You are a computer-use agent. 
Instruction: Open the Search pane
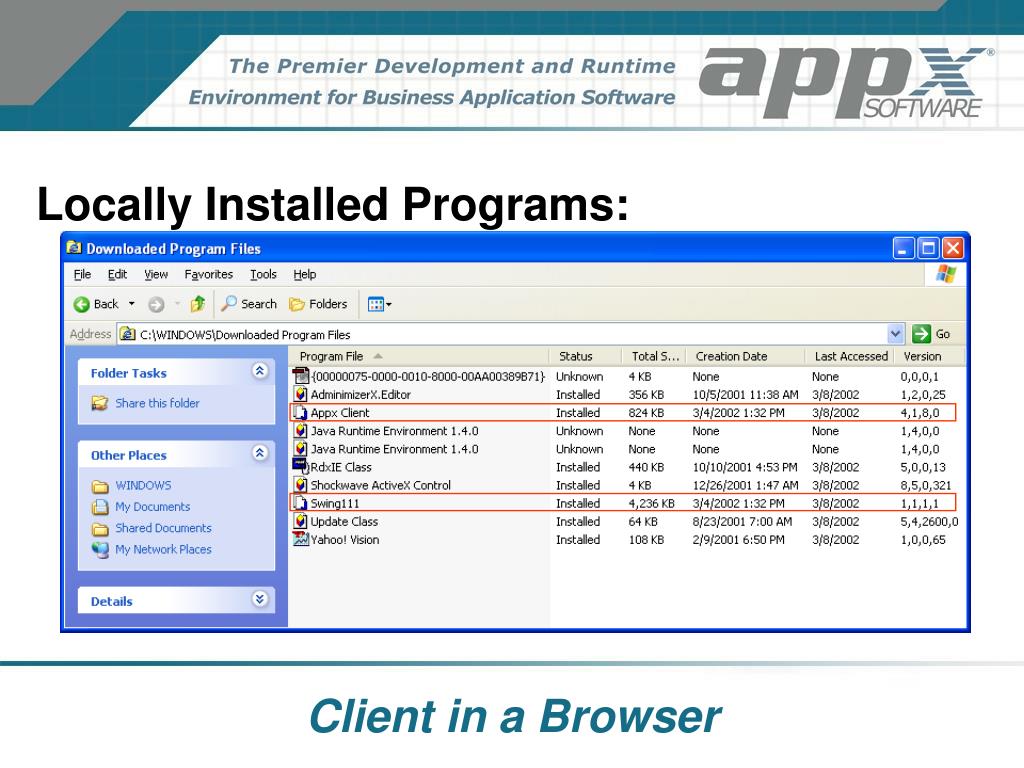click(249, 304)
